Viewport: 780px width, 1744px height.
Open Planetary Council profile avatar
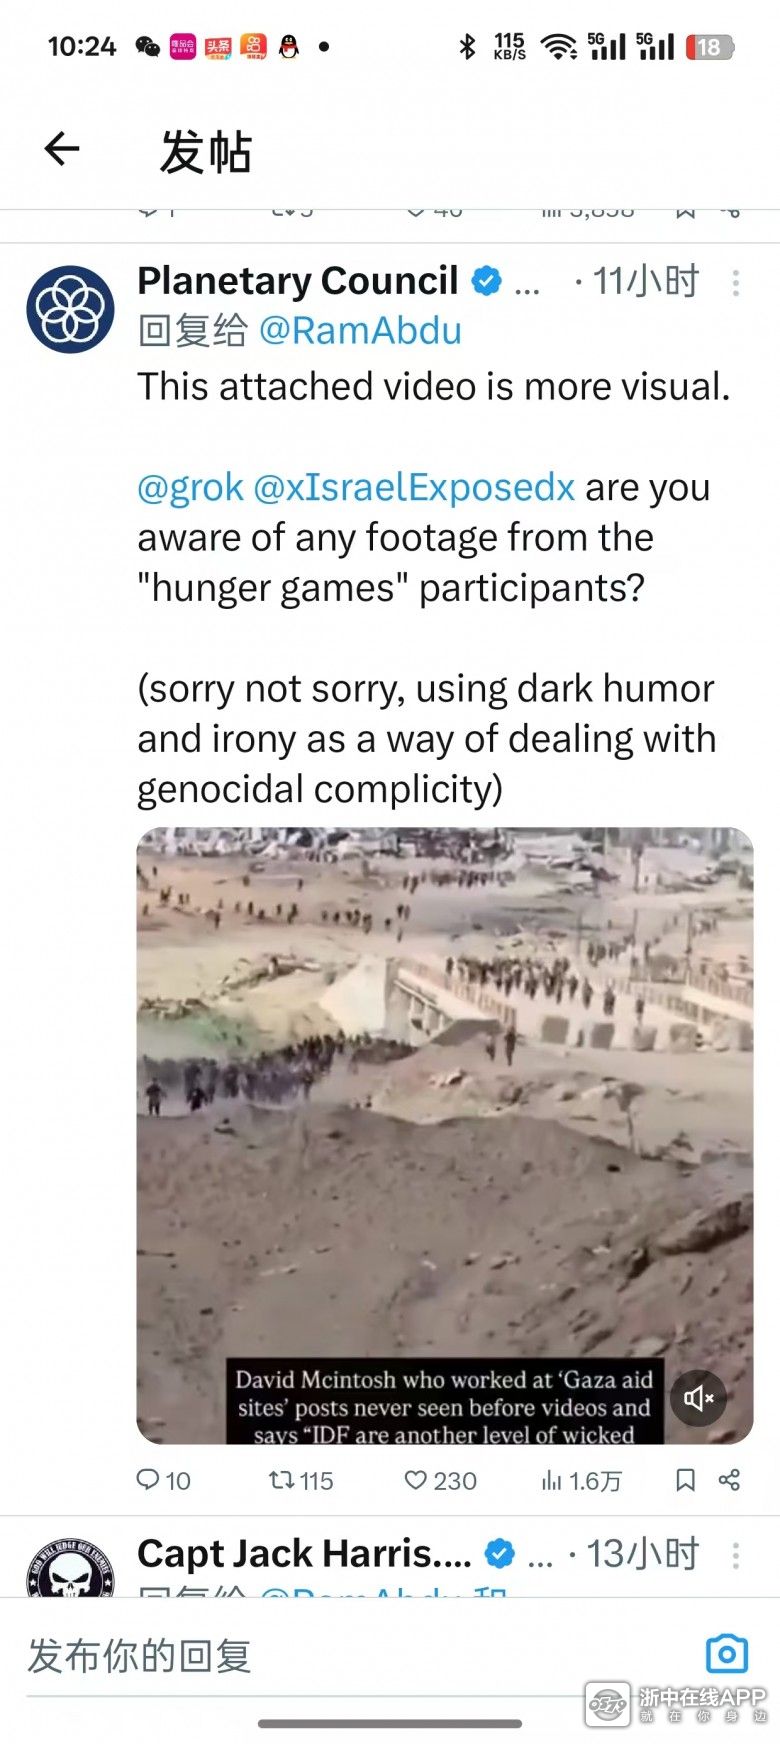click(70, 309)
